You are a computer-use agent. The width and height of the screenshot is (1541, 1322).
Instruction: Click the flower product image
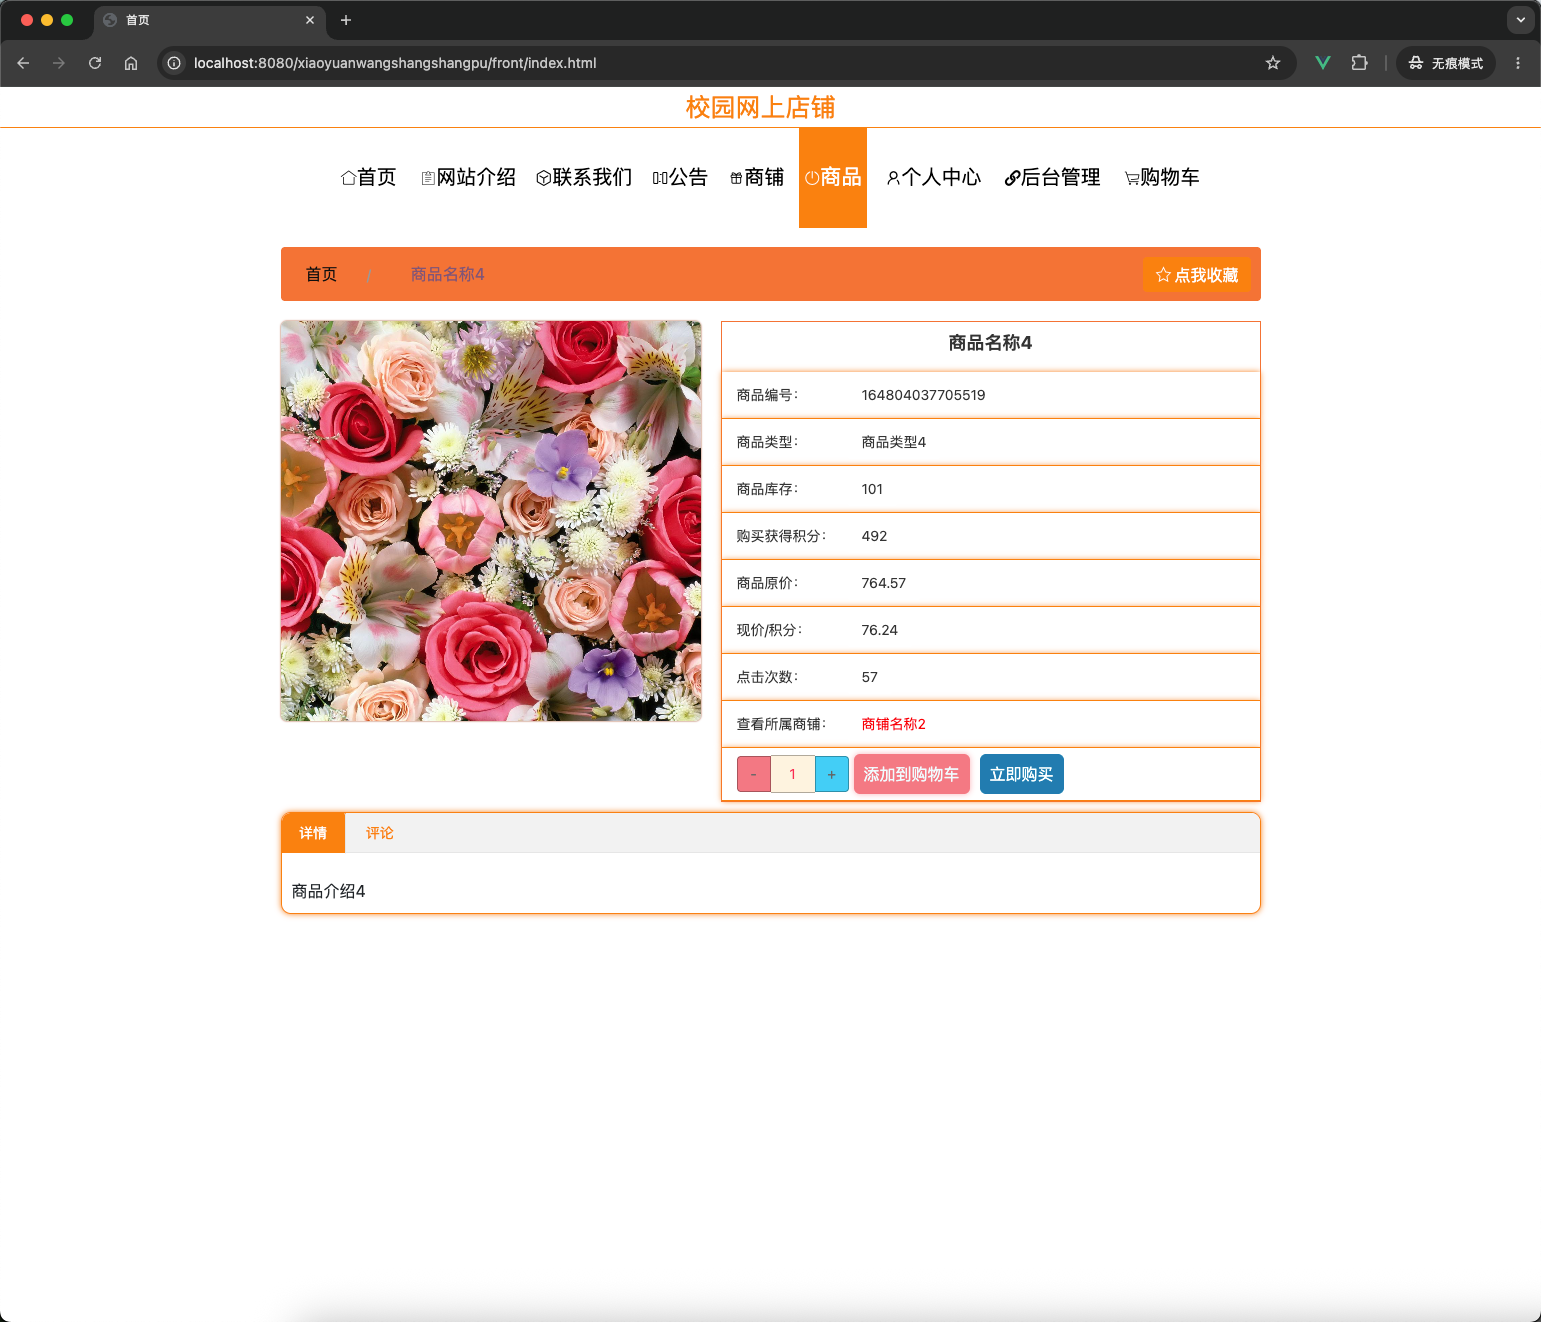click(491, 521)
